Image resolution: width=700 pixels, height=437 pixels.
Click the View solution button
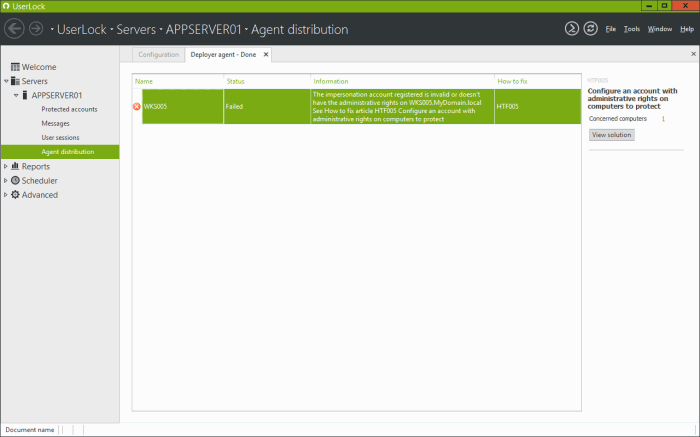(x=612, y=135)
